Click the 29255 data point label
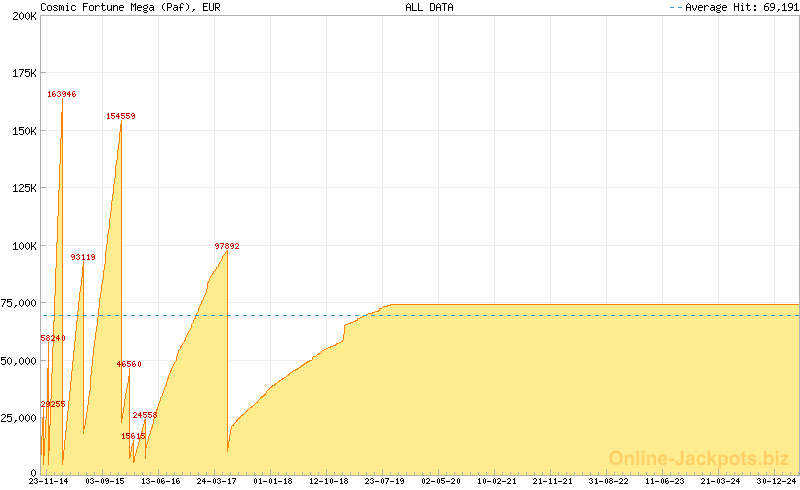800x490 pixels. tap(53, 404)
